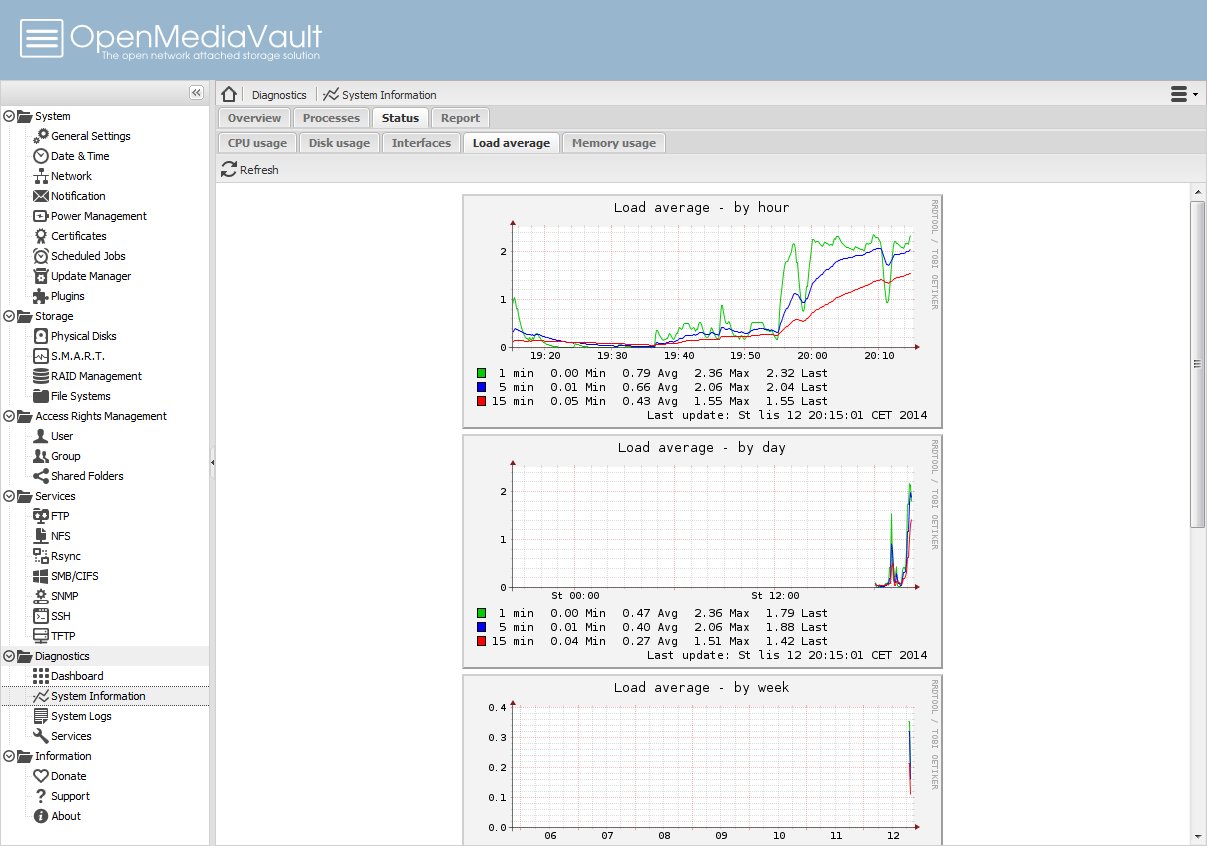Open Power Management settings

[98, 216]
